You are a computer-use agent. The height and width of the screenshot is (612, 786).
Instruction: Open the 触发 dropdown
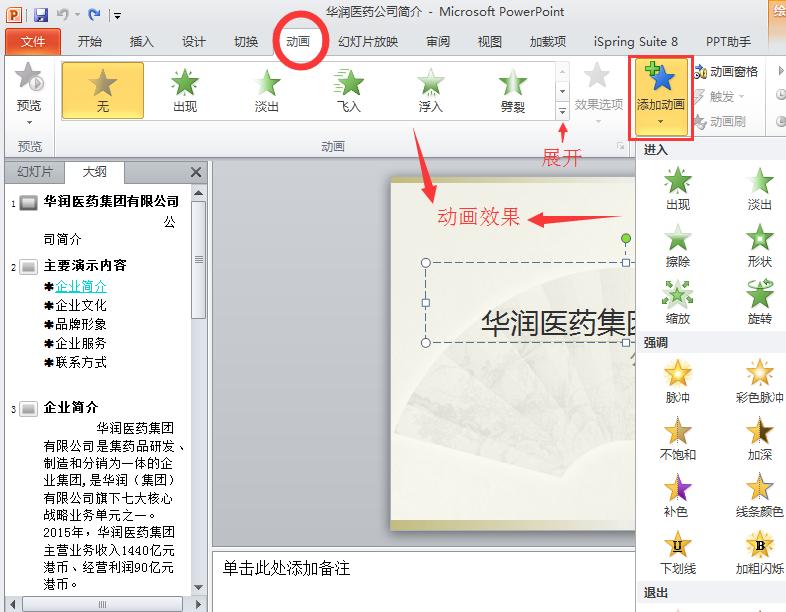[x=720, y=96]
